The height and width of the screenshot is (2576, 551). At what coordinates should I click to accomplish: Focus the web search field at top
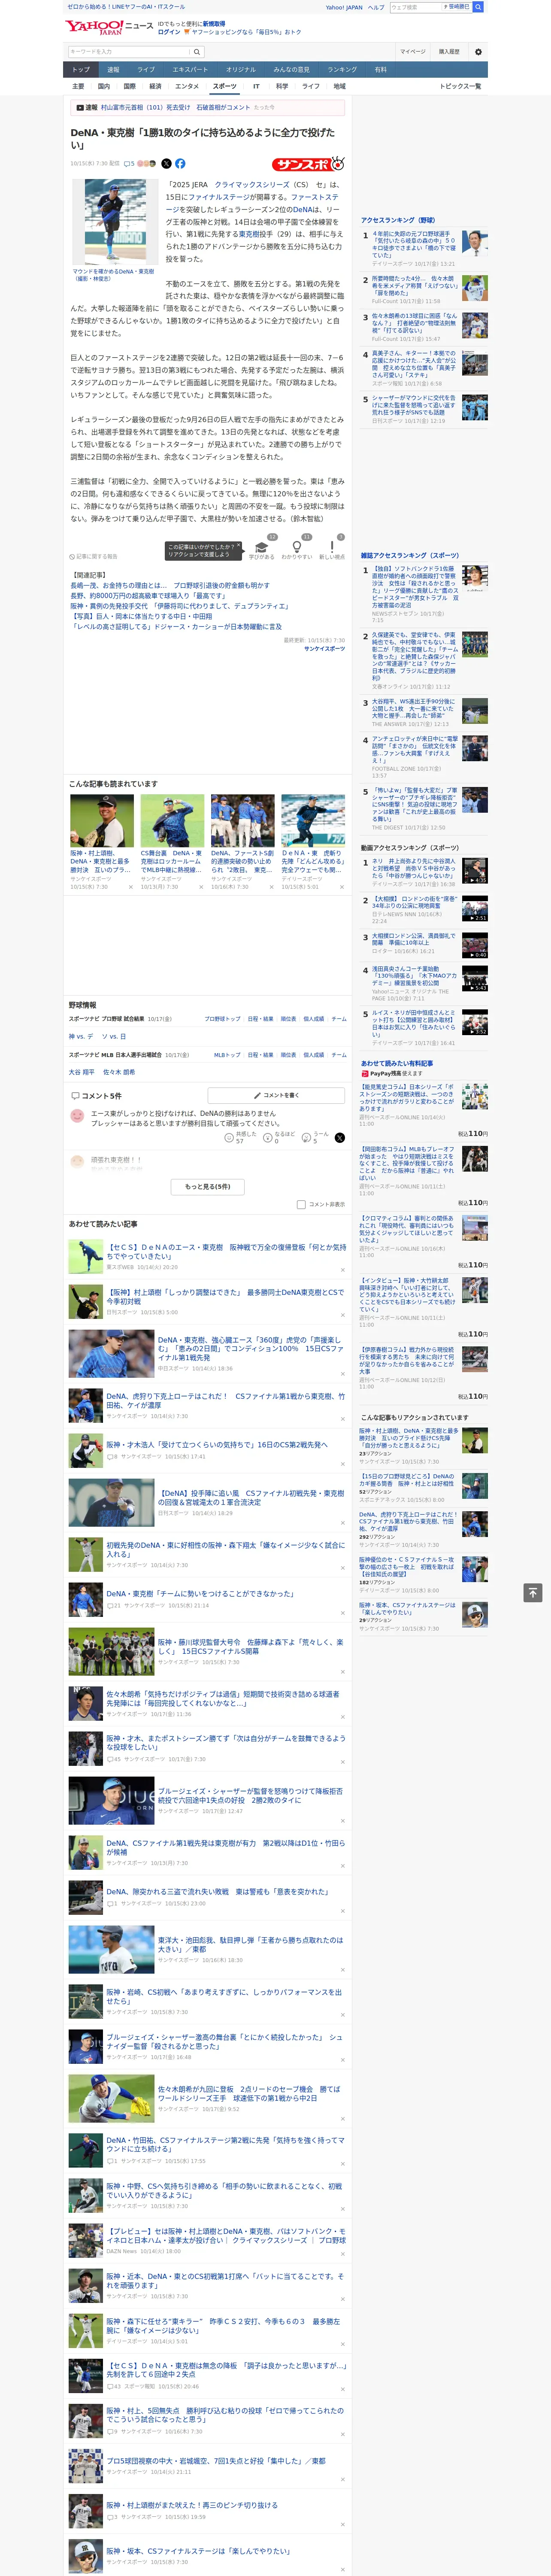415,7
